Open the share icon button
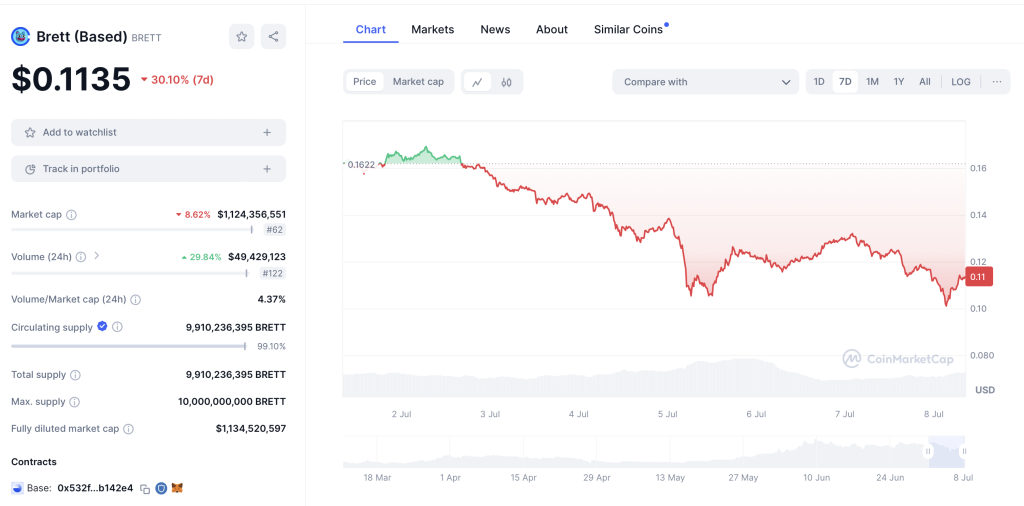 tap(274, 37)
